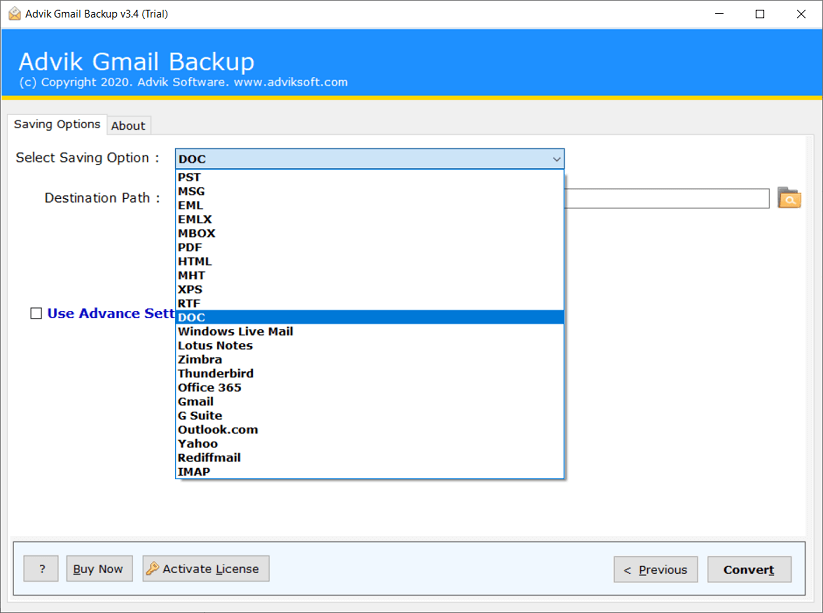Open help with the question mark button
Screen dimensions: 823x613
click(x=41, y=568)
